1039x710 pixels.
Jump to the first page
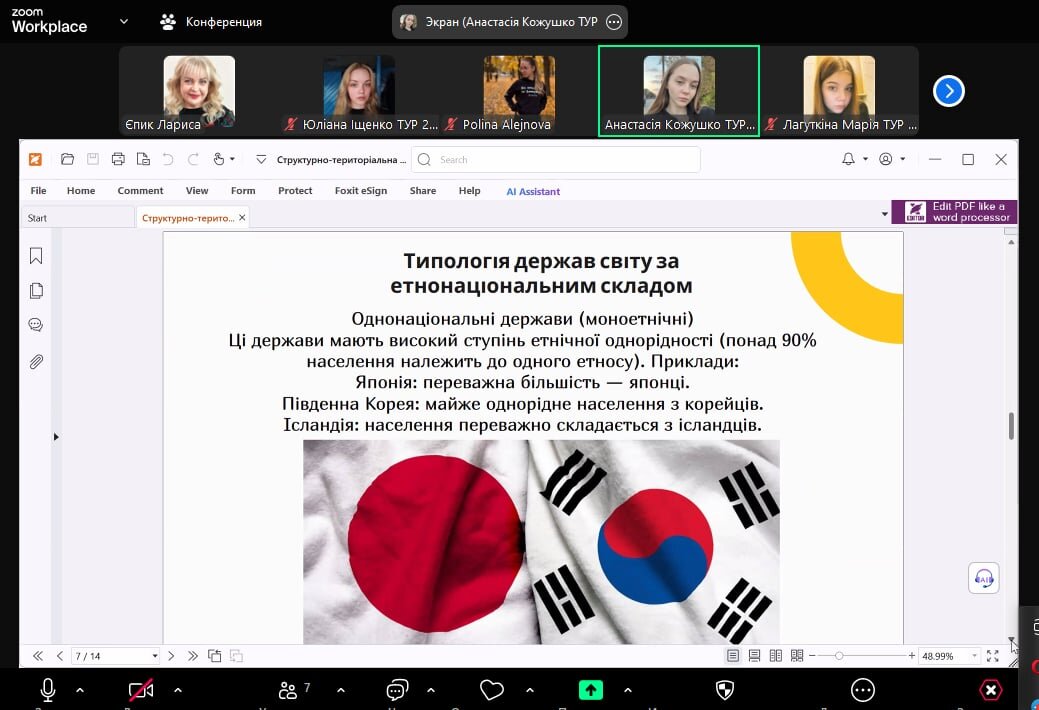click(38, 656)
